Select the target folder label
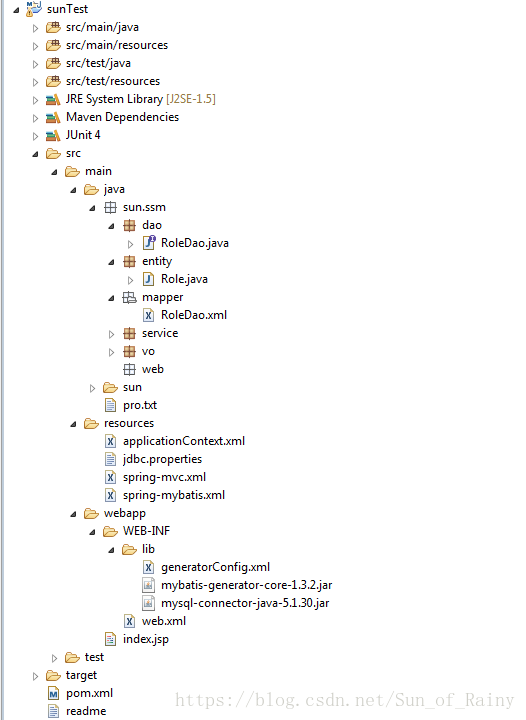Viewport: 526px width, 720px height. tap(81, 675)
